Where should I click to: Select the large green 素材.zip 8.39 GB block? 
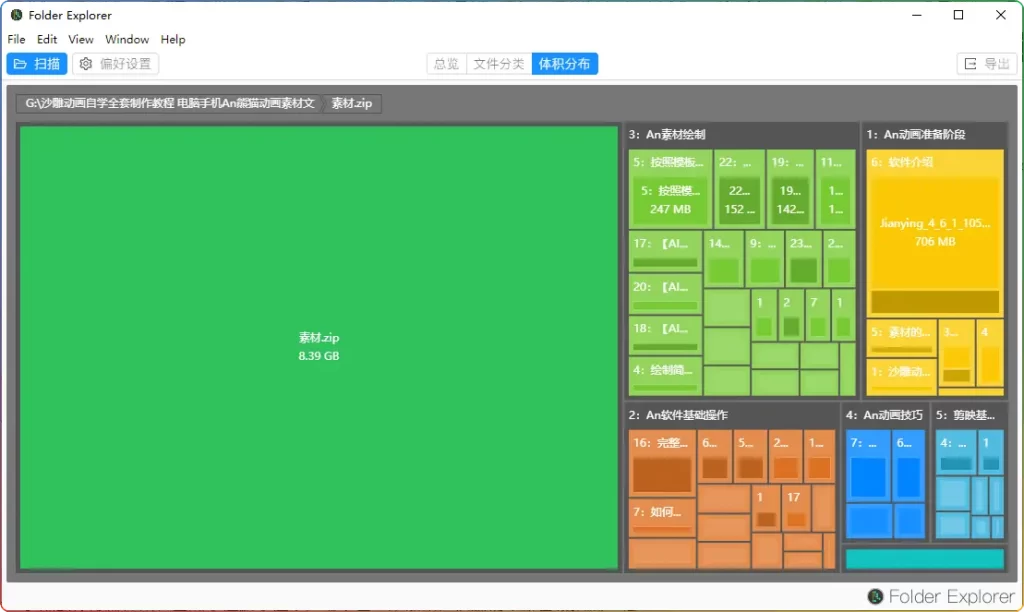coord(318,347)
